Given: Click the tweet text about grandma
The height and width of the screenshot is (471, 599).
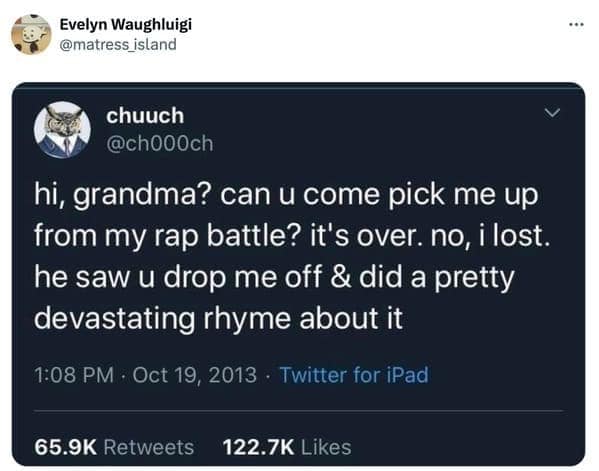Looking at the screenshot, I should point(292,257).
